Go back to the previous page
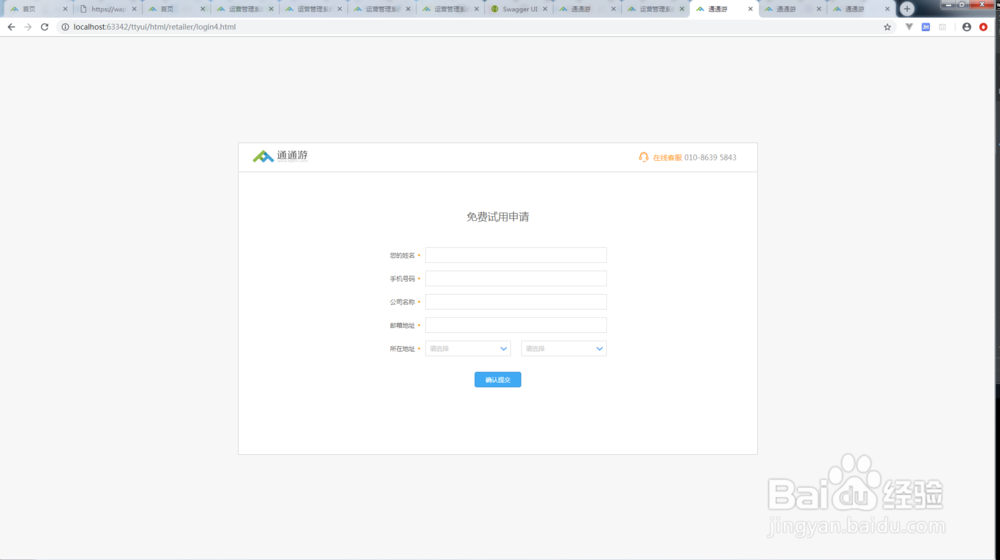 tap(11, 27)
